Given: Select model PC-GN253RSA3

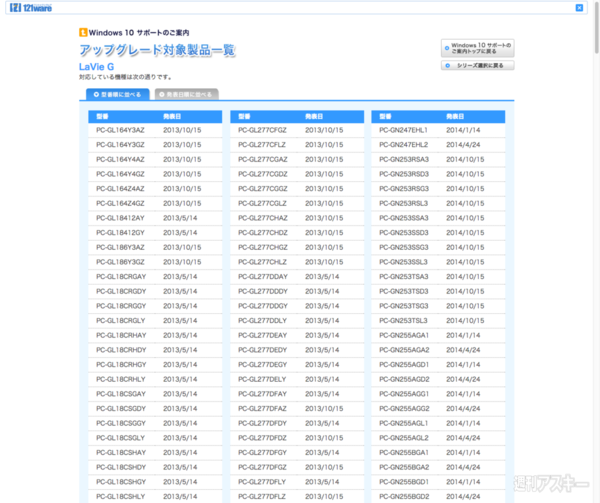Looking at the screenshot, I should click(x=404, y=159).
